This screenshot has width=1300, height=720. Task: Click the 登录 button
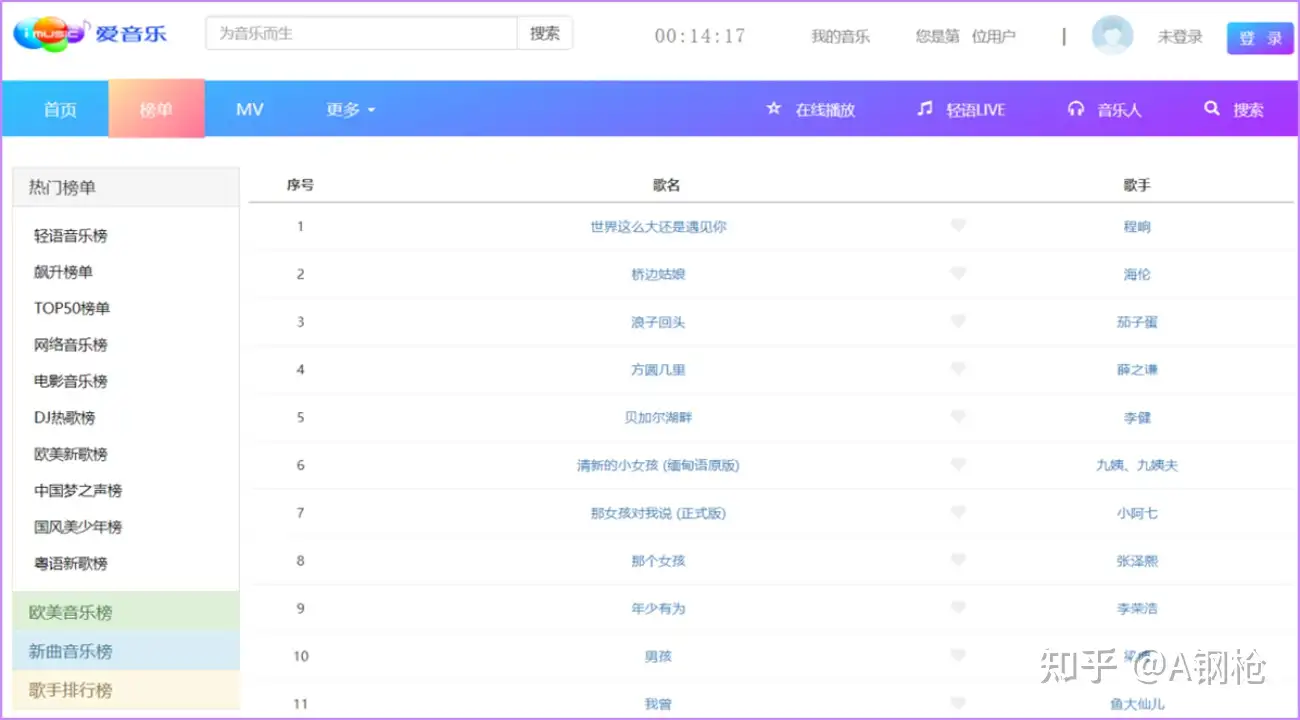(1260, 38)
